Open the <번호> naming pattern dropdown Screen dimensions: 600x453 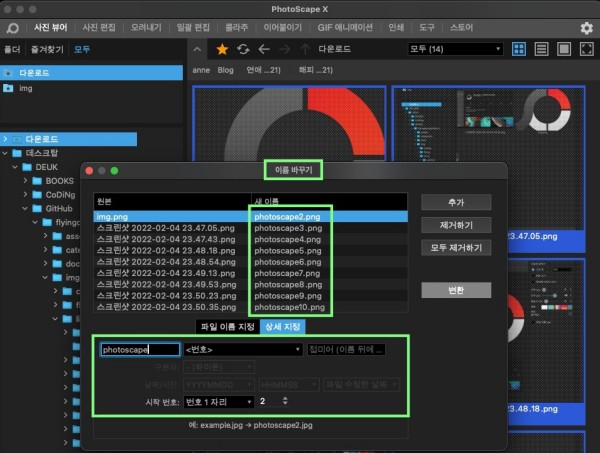242,350
